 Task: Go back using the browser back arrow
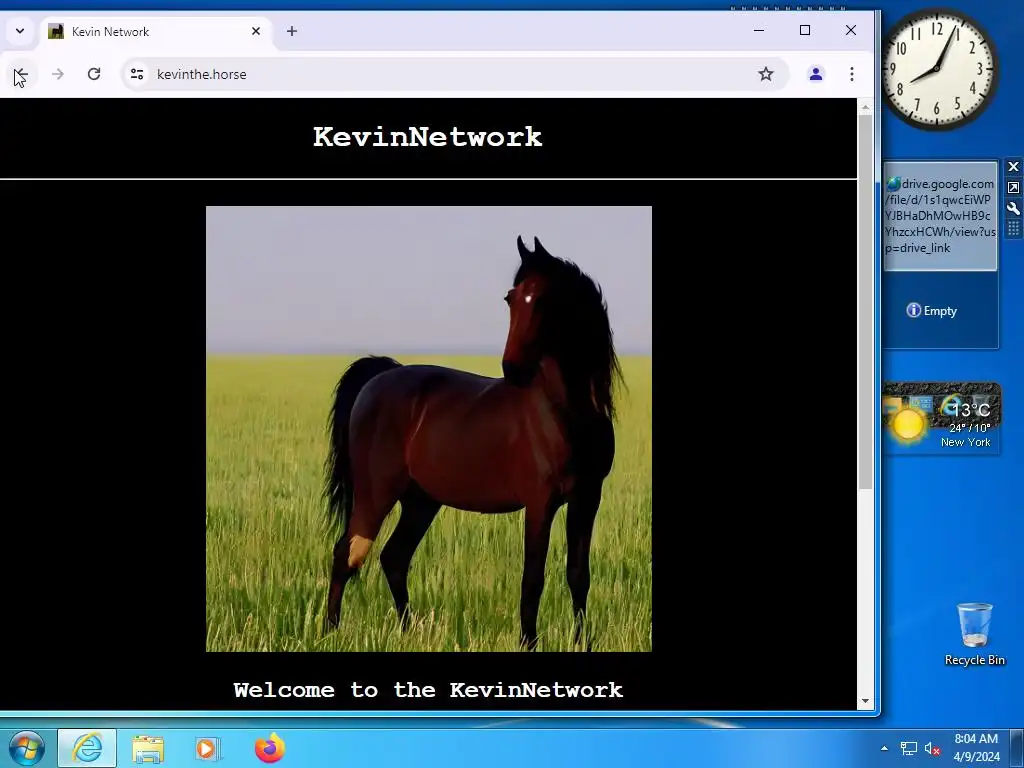tap(20, 74)
